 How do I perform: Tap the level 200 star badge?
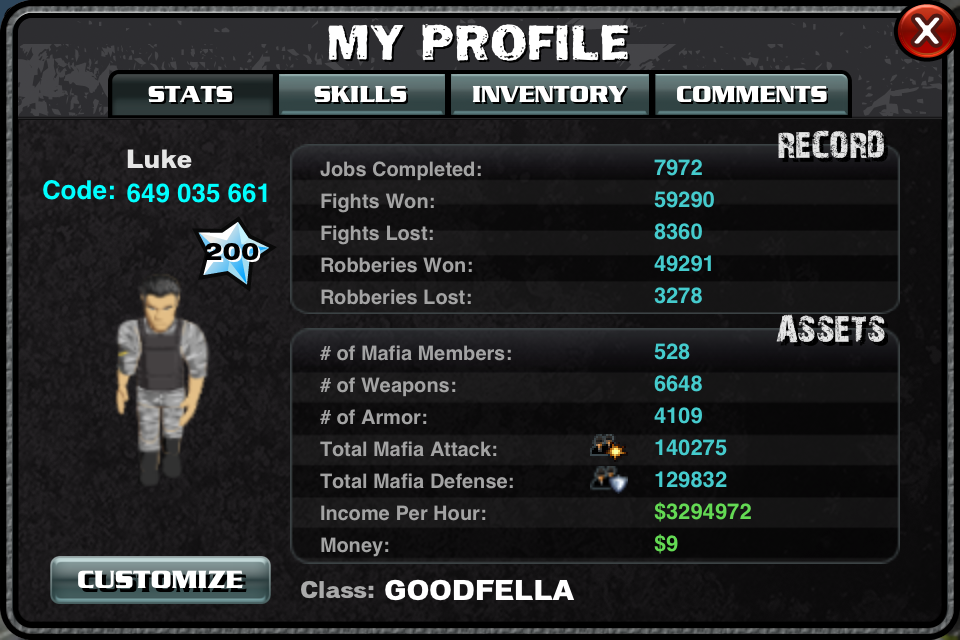[x=232, y=252]
